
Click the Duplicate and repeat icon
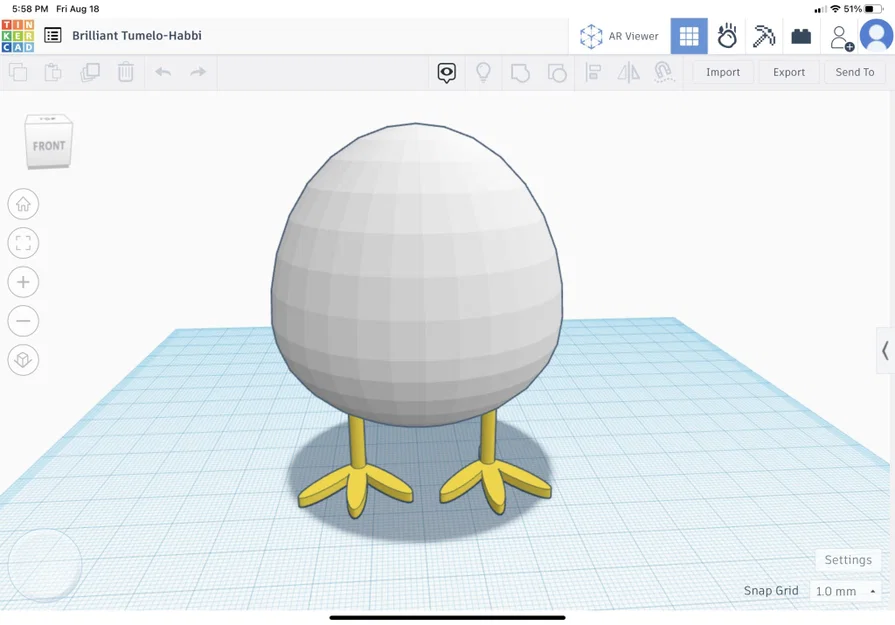90,72
